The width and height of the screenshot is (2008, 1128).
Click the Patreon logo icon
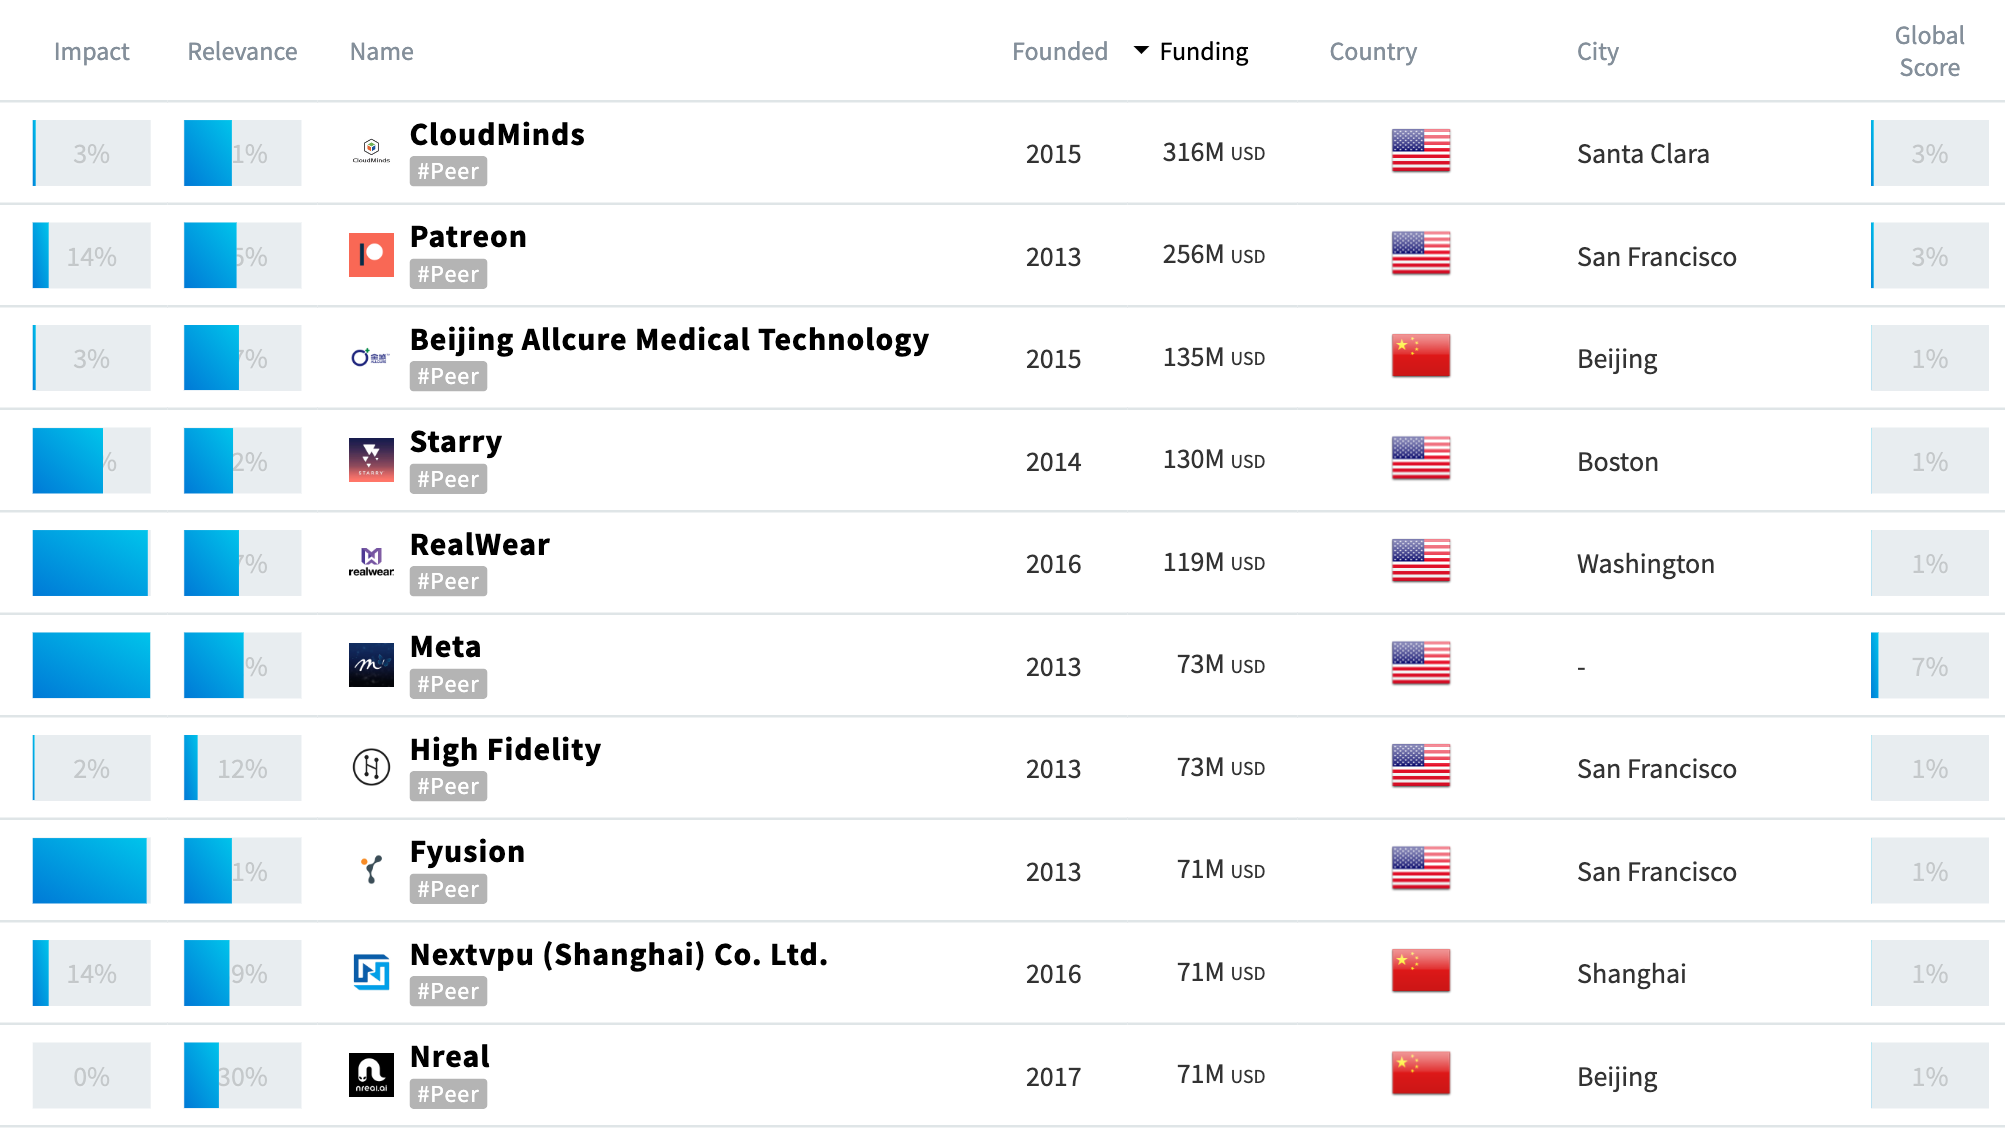pyautogui.click(x=370, y=253)
